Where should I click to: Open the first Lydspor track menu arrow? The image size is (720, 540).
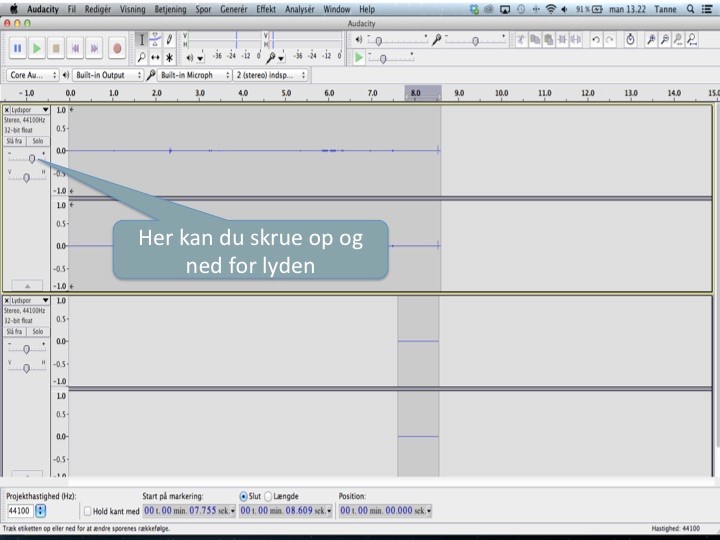pos(45,110)
